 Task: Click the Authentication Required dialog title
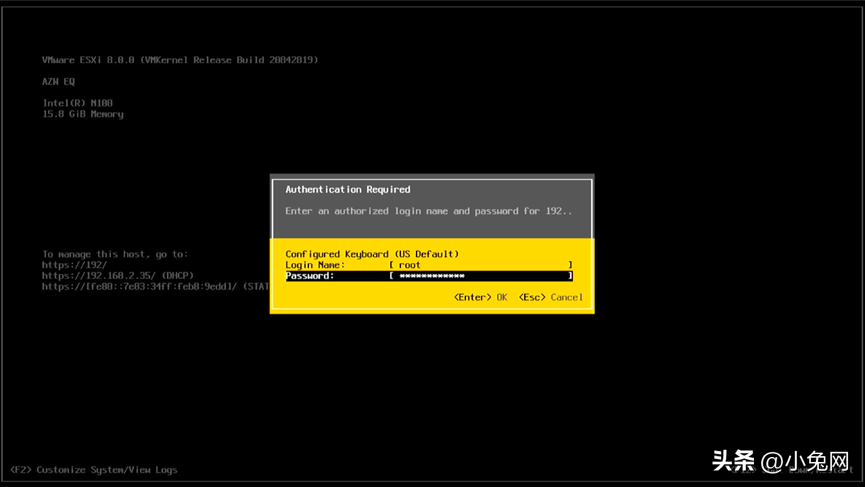point(348,189)
